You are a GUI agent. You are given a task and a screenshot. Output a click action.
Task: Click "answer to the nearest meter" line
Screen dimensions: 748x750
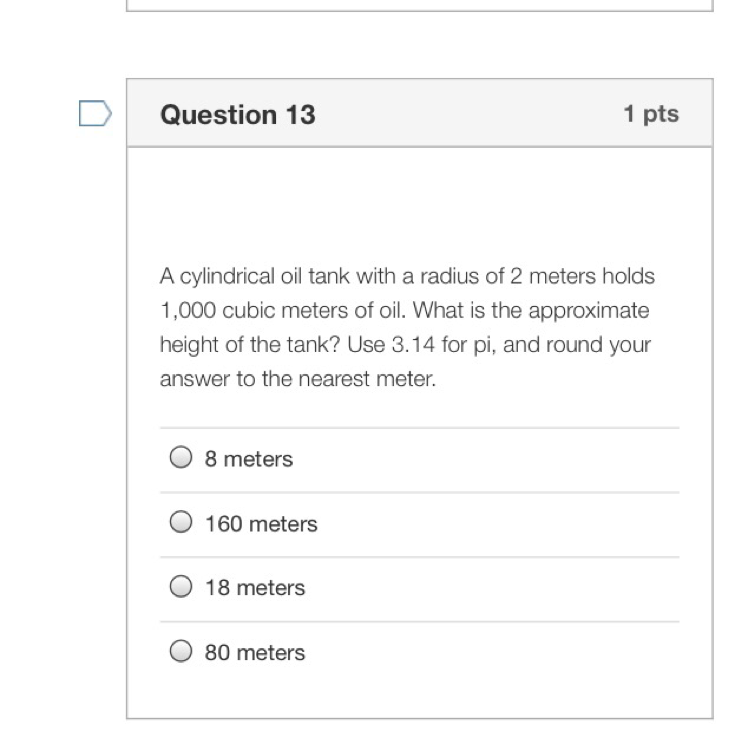298,380
